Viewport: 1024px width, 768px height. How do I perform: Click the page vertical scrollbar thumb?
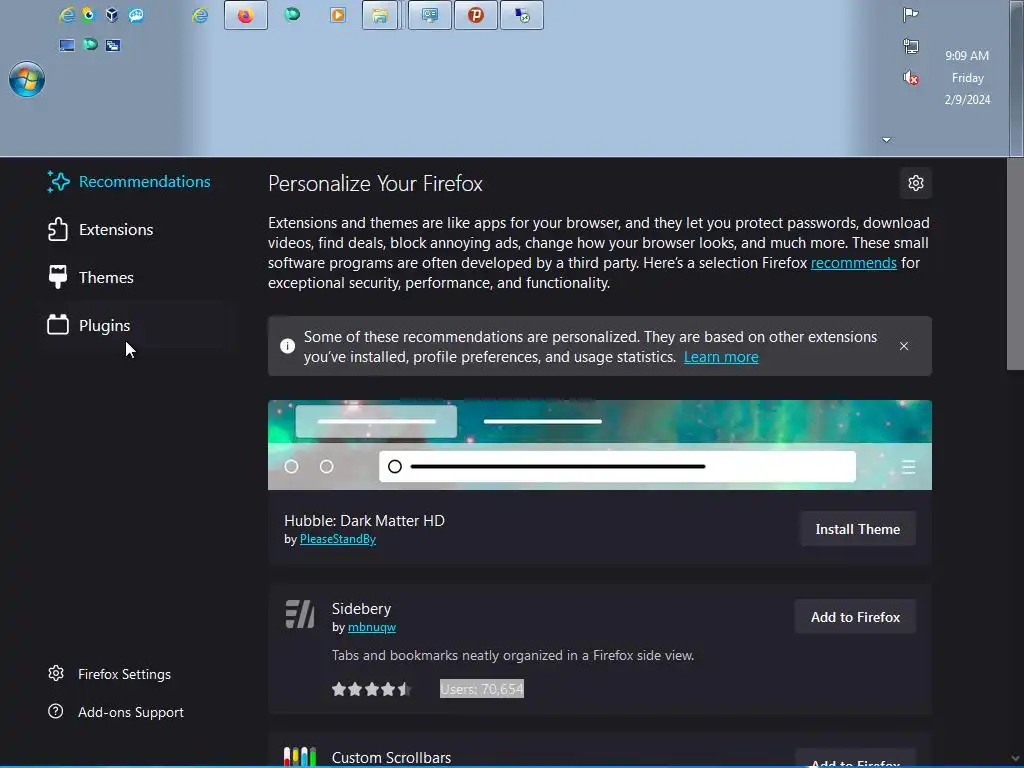1015,263
